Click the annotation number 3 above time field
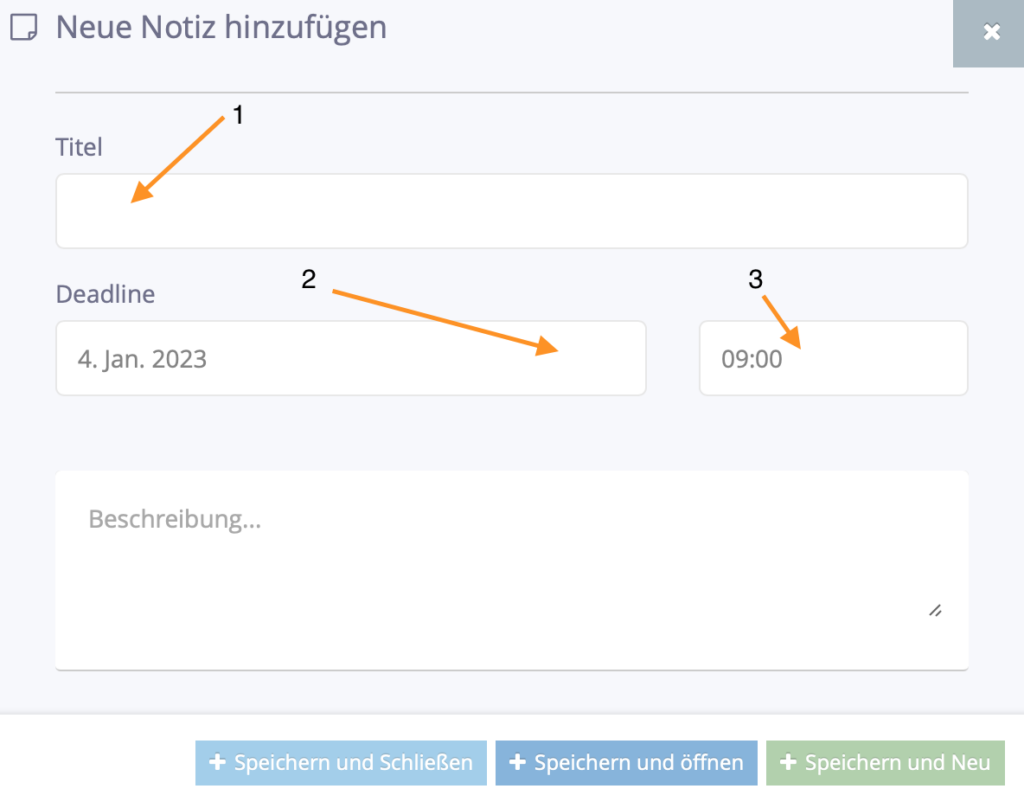Screen dimensions: 1024x808 click(x=756, y=279)
